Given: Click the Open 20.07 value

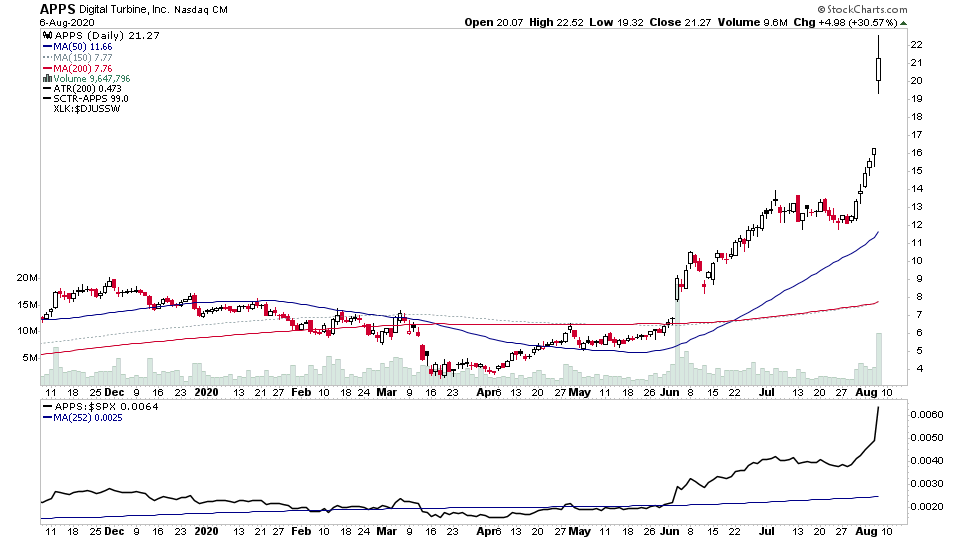Looking at the screenshot, I should [x=494, y=22].
